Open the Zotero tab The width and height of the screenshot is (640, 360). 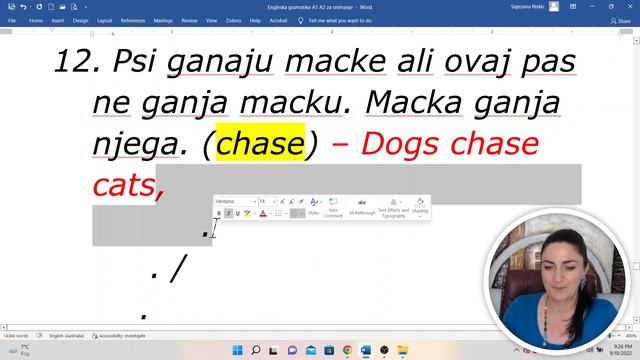(233, 20)
